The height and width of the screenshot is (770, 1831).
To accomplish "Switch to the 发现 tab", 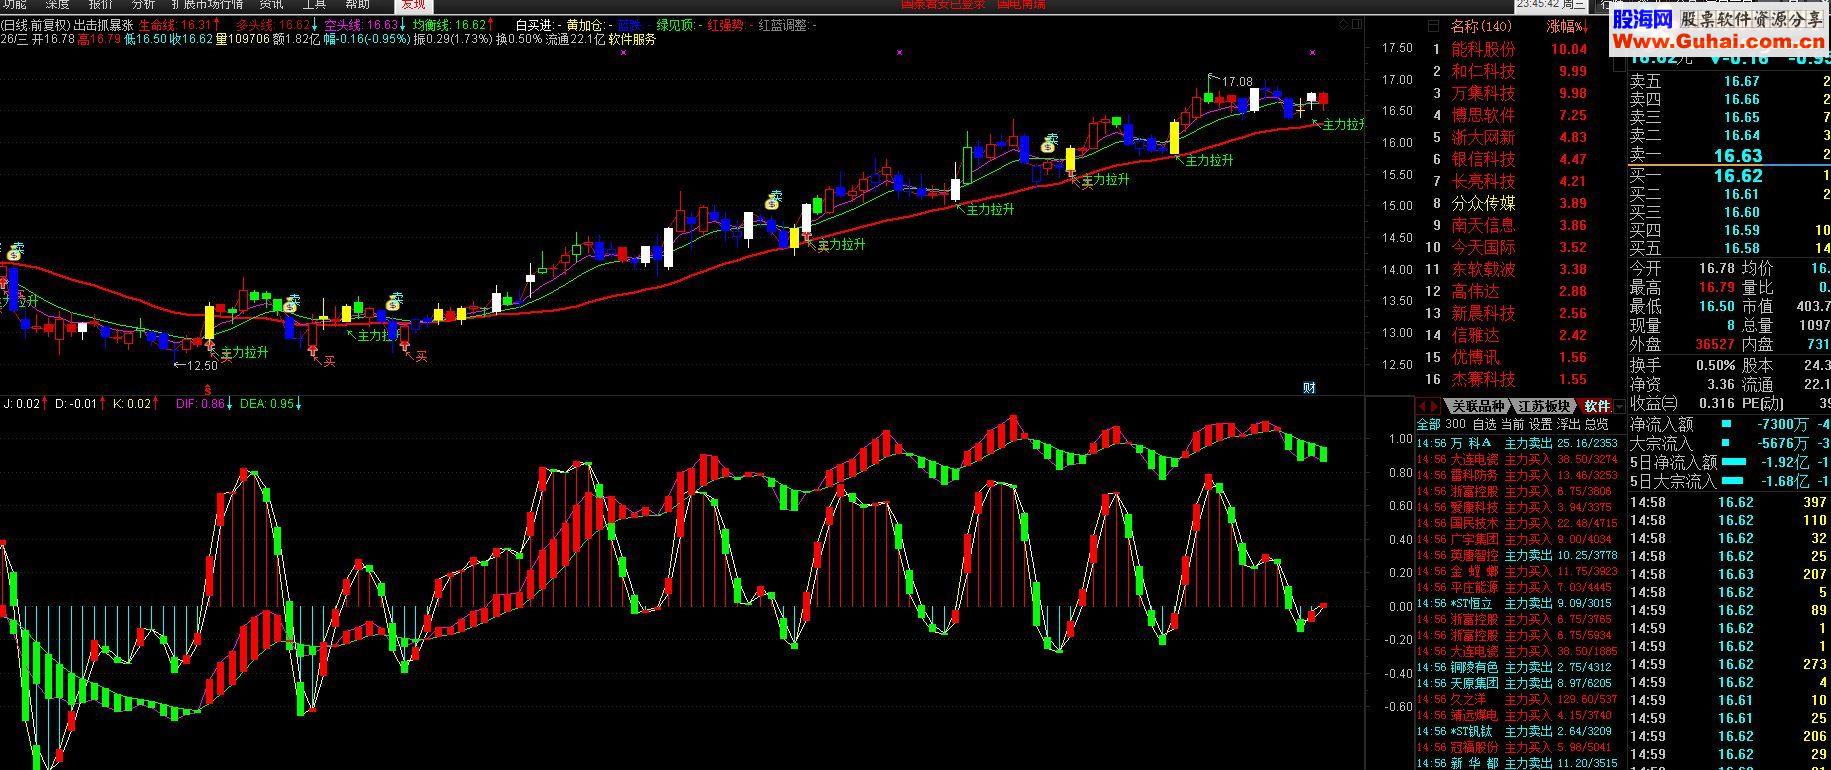I will (x=413, y=5).
